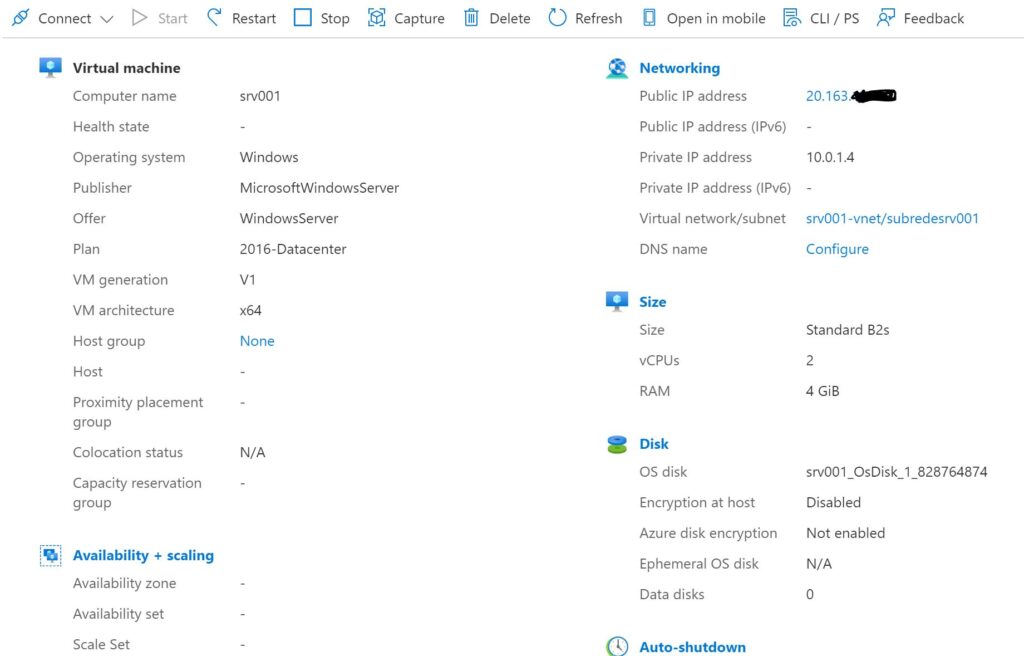
Task: Select the Publisher value MicrosoftWindowsServer
Action: tap(319, 188)
